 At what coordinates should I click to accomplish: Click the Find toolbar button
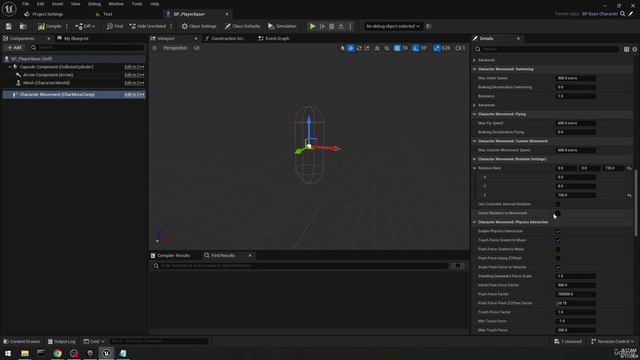[115, 26]
